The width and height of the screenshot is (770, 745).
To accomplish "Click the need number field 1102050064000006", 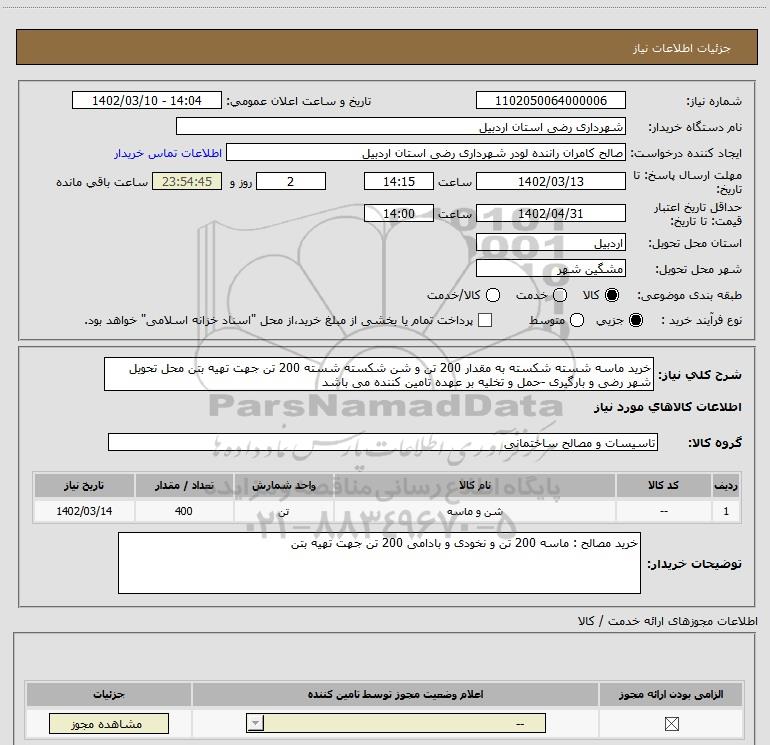I will pyautogui.click(x=550, y=101).
